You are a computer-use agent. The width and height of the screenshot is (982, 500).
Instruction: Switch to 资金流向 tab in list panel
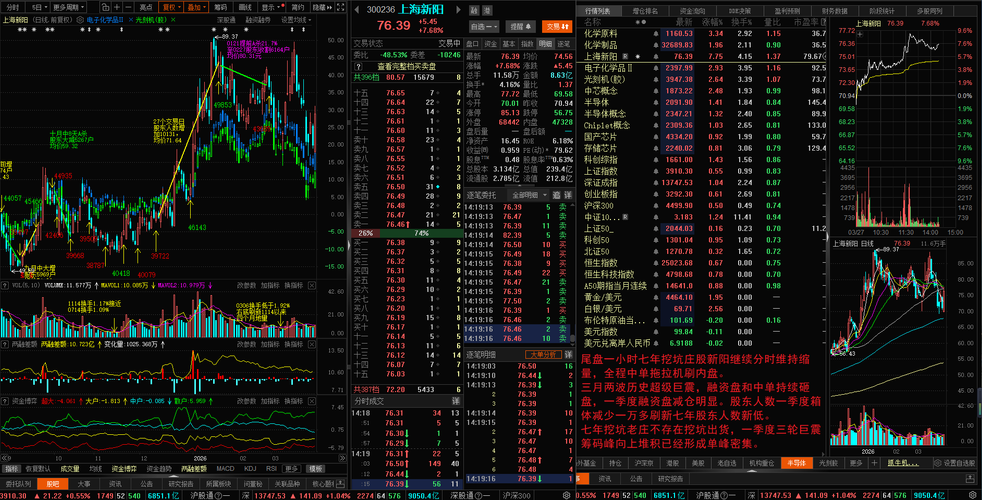pos(692,11)
